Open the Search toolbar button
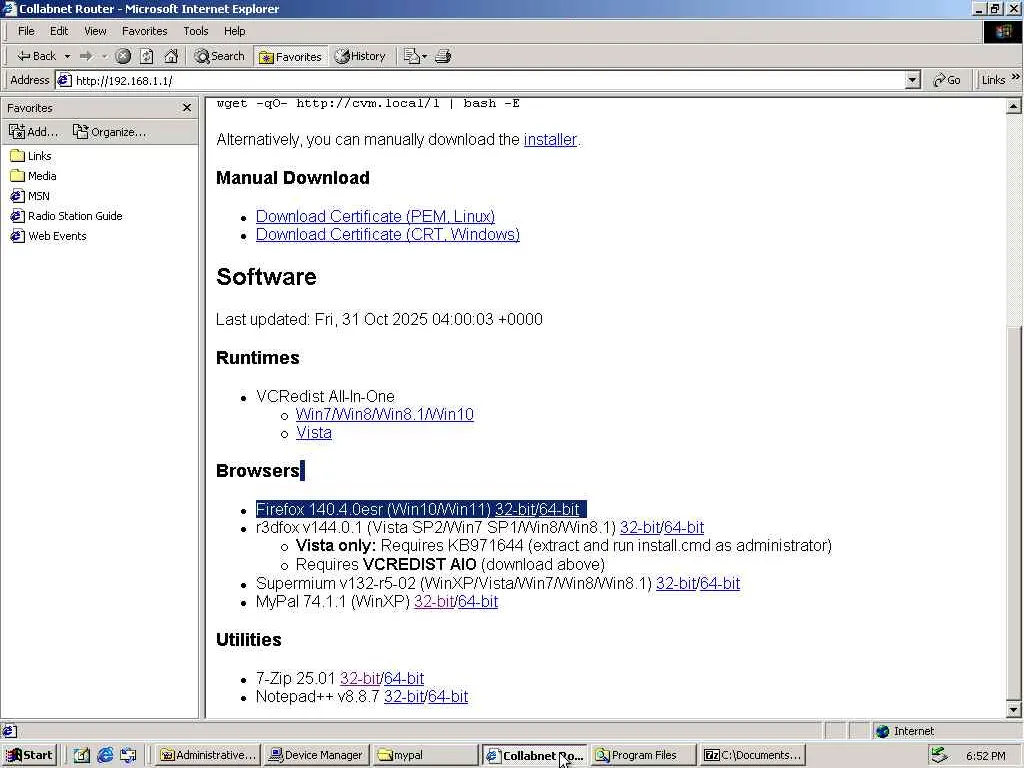The image size is (1024, 768). click(x=219, y=56)
